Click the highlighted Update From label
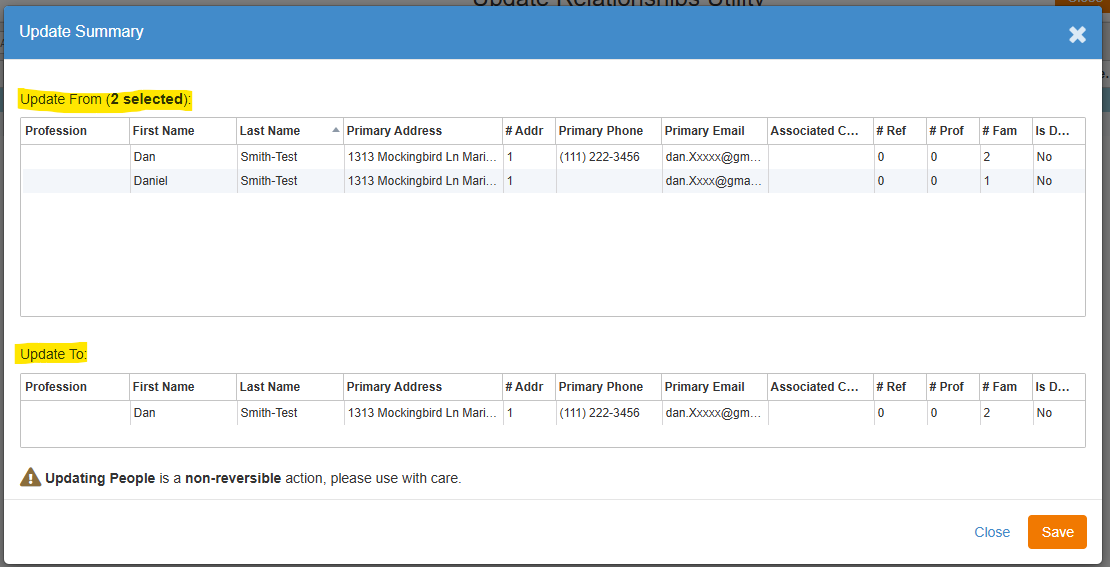This screenshot has width=1110, height=567. [105, 99]
